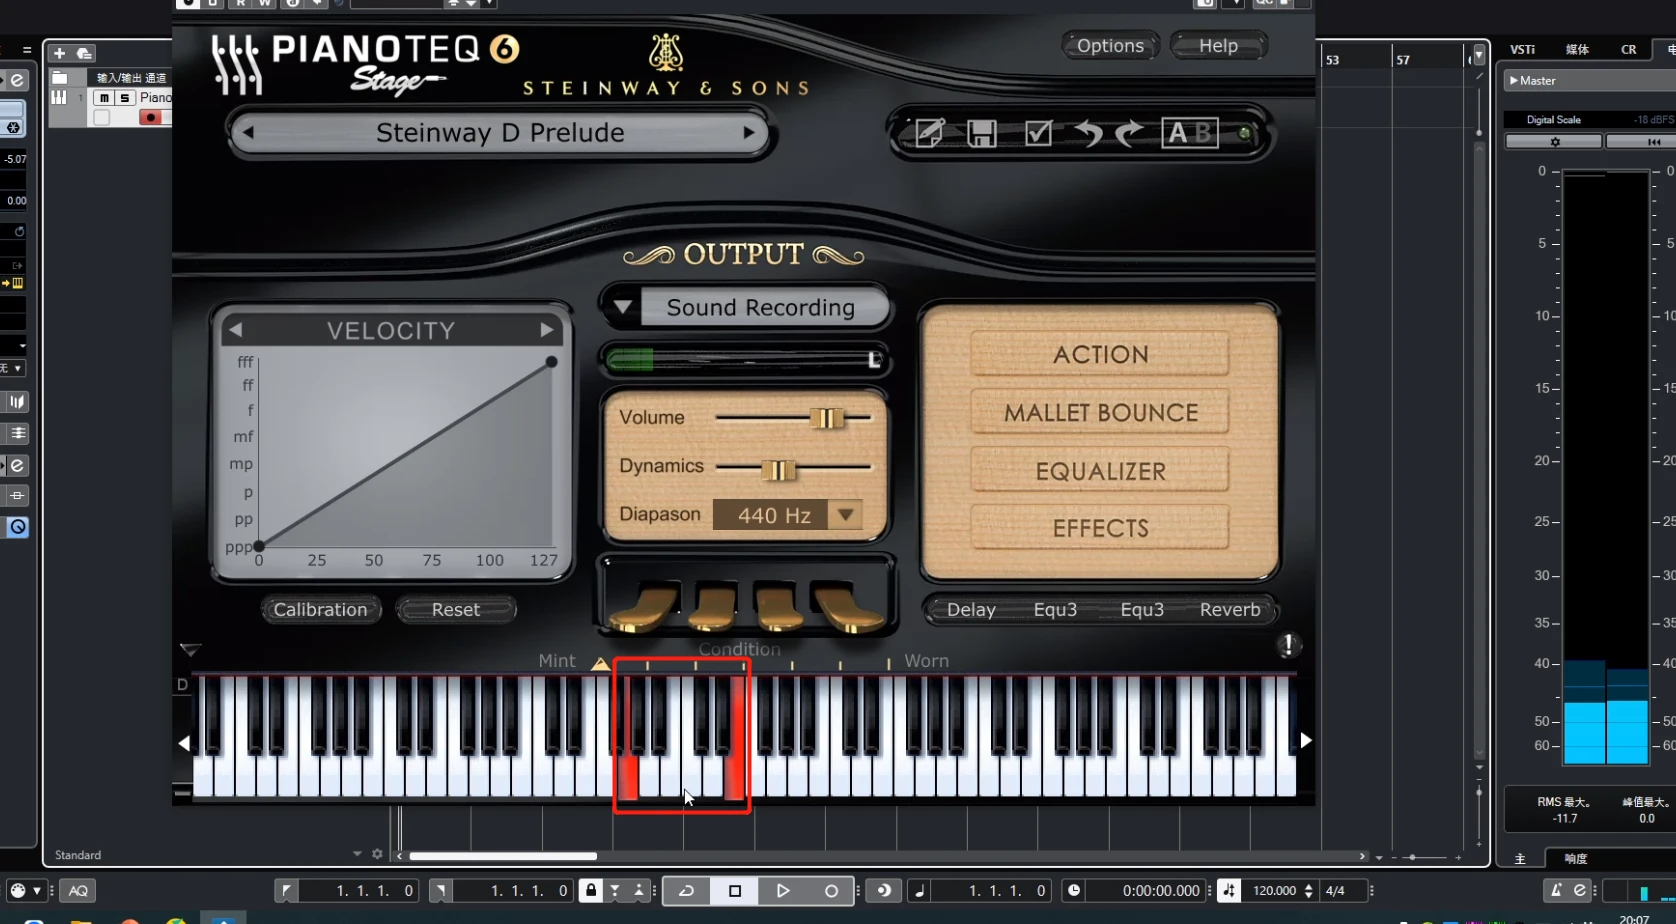Click the meter reset skip-back button

click(1654, 142)
